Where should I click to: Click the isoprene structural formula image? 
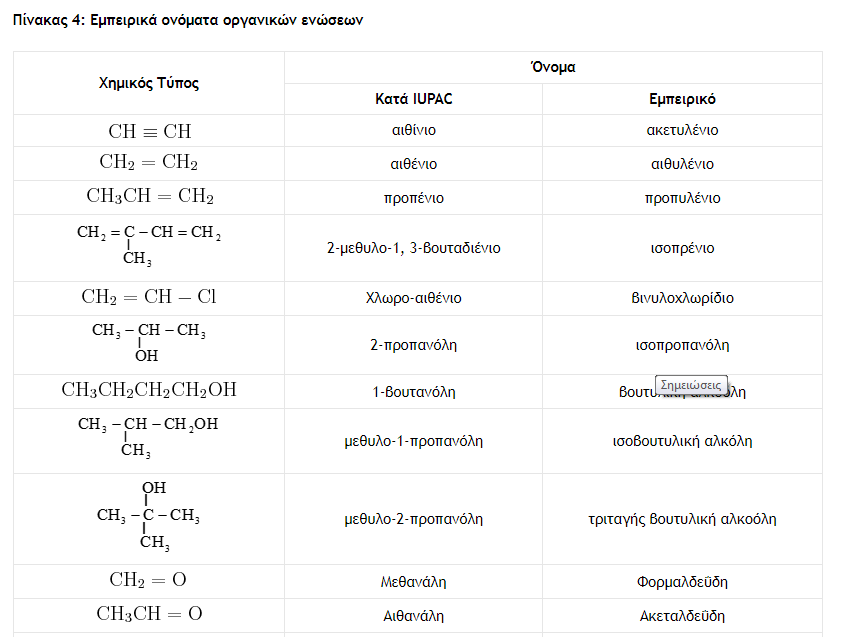coord(149,246)
